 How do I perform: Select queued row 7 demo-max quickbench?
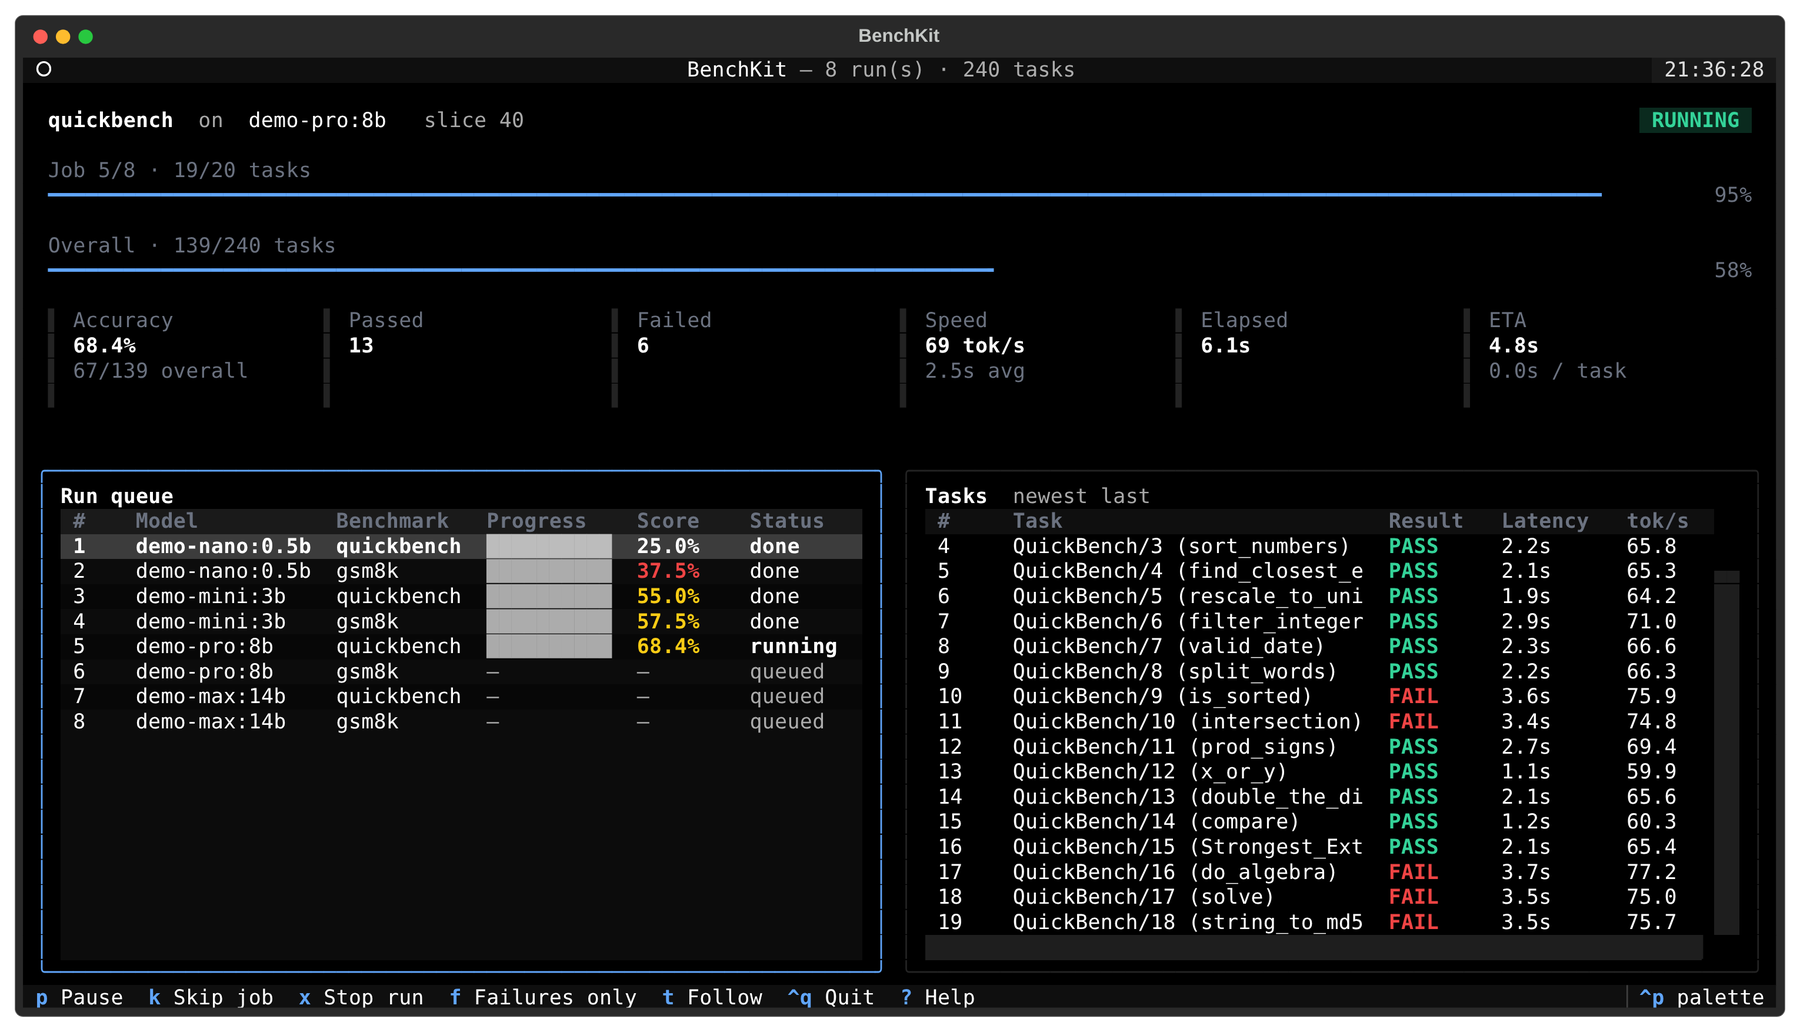click(x=461, y=696)
